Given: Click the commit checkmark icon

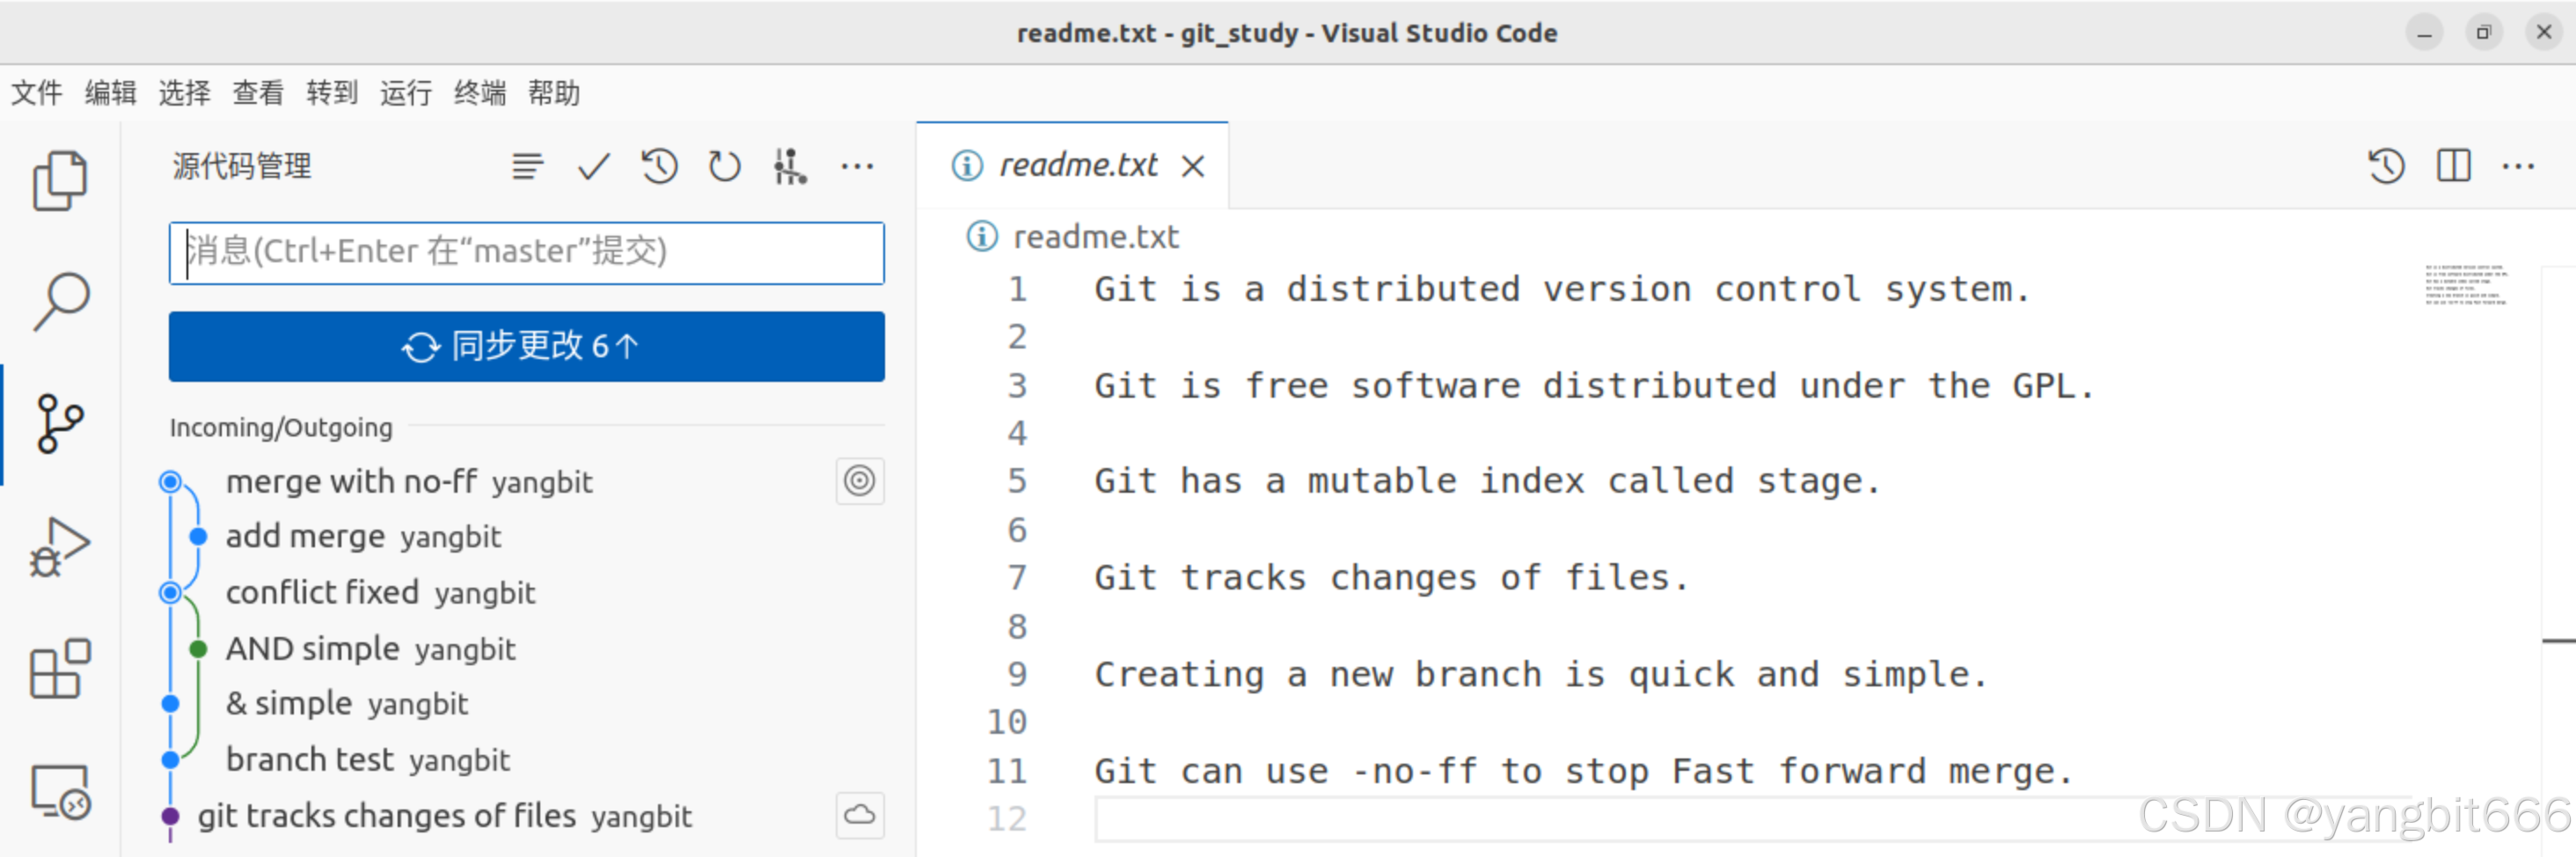Looking at the screenshot, I should pyautogui.click(x=593, y=166).
